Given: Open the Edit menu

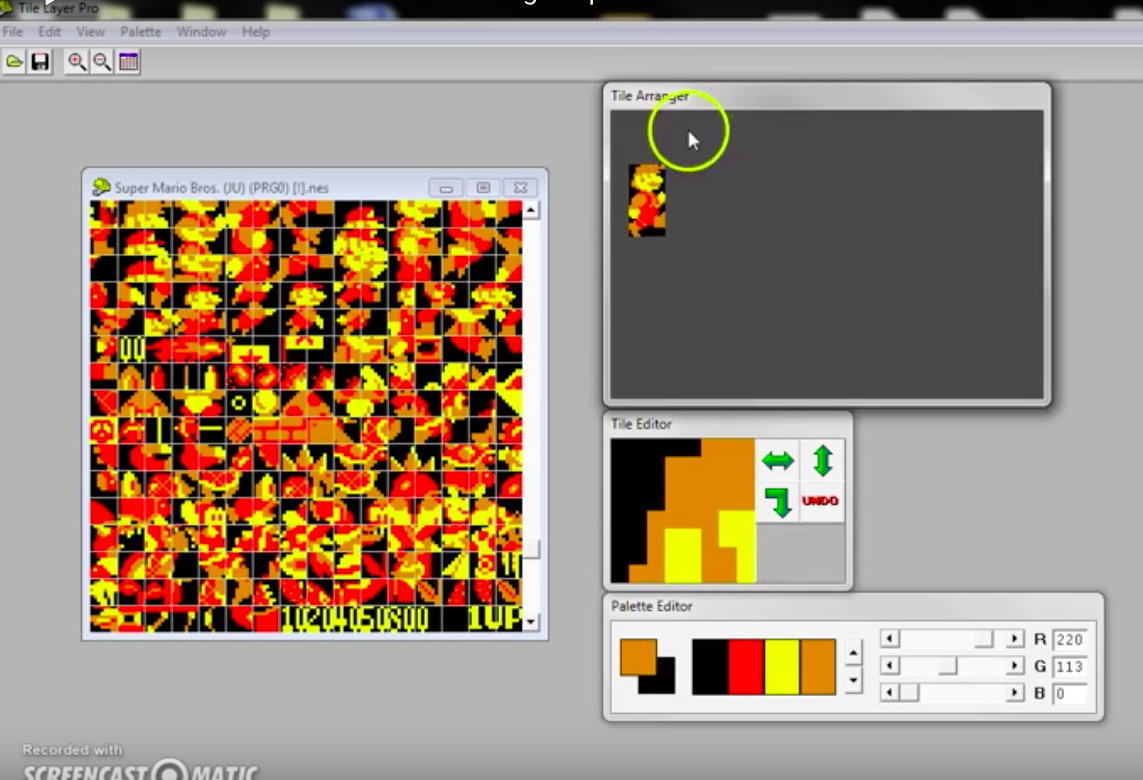Looking at the screenshot, I should pyautogui.click(x=50, y=32).
